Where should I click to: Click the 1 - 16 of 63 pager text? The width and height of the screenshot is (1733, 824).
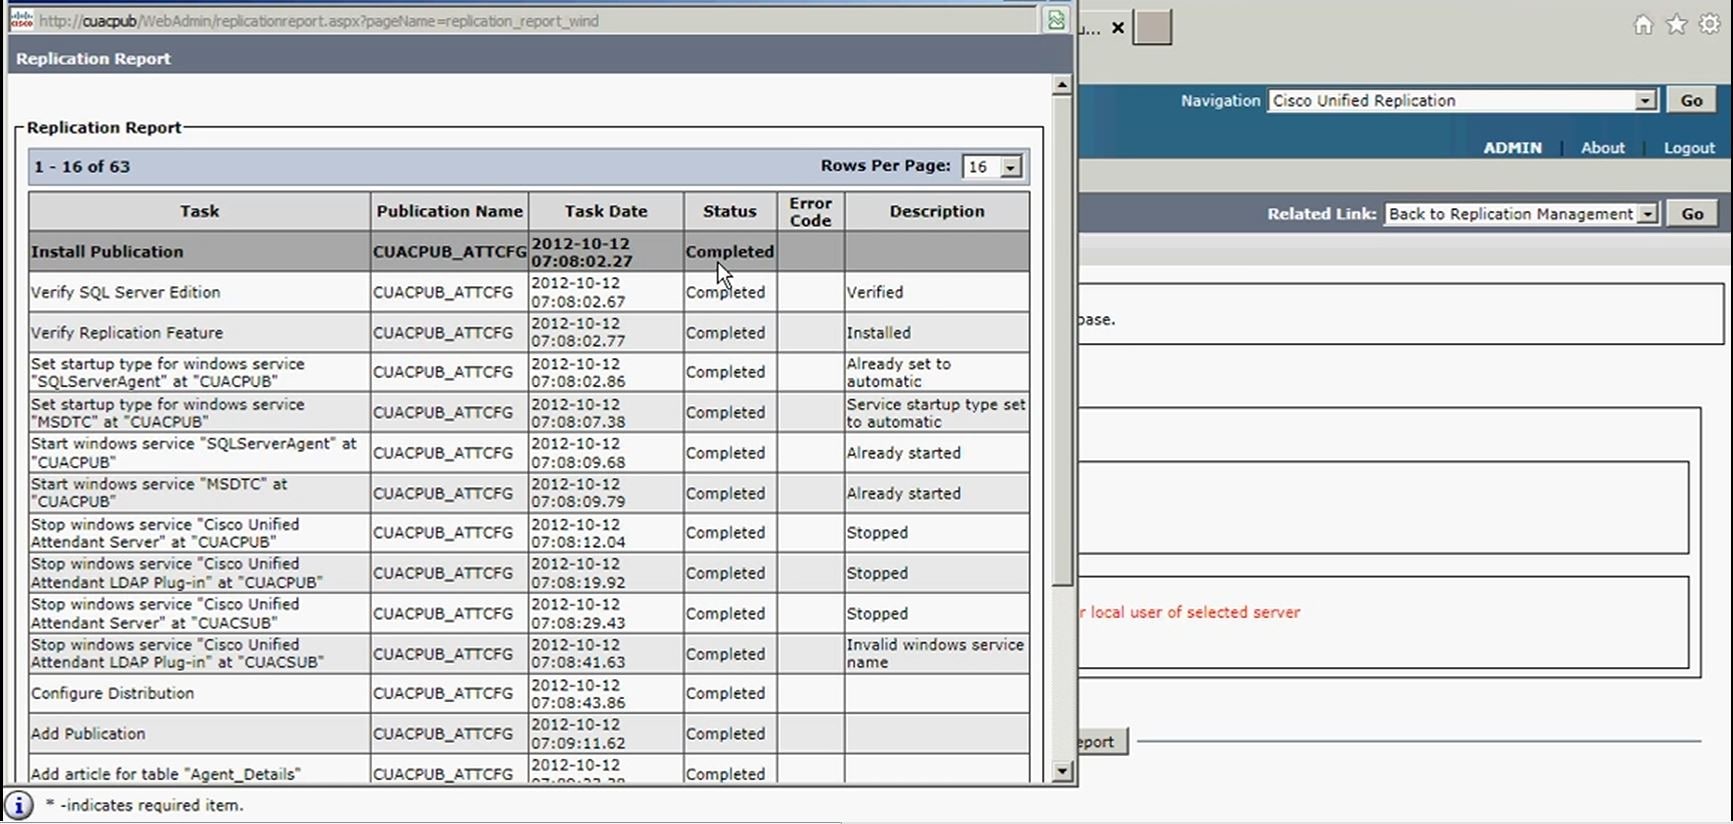click(82, 167)
